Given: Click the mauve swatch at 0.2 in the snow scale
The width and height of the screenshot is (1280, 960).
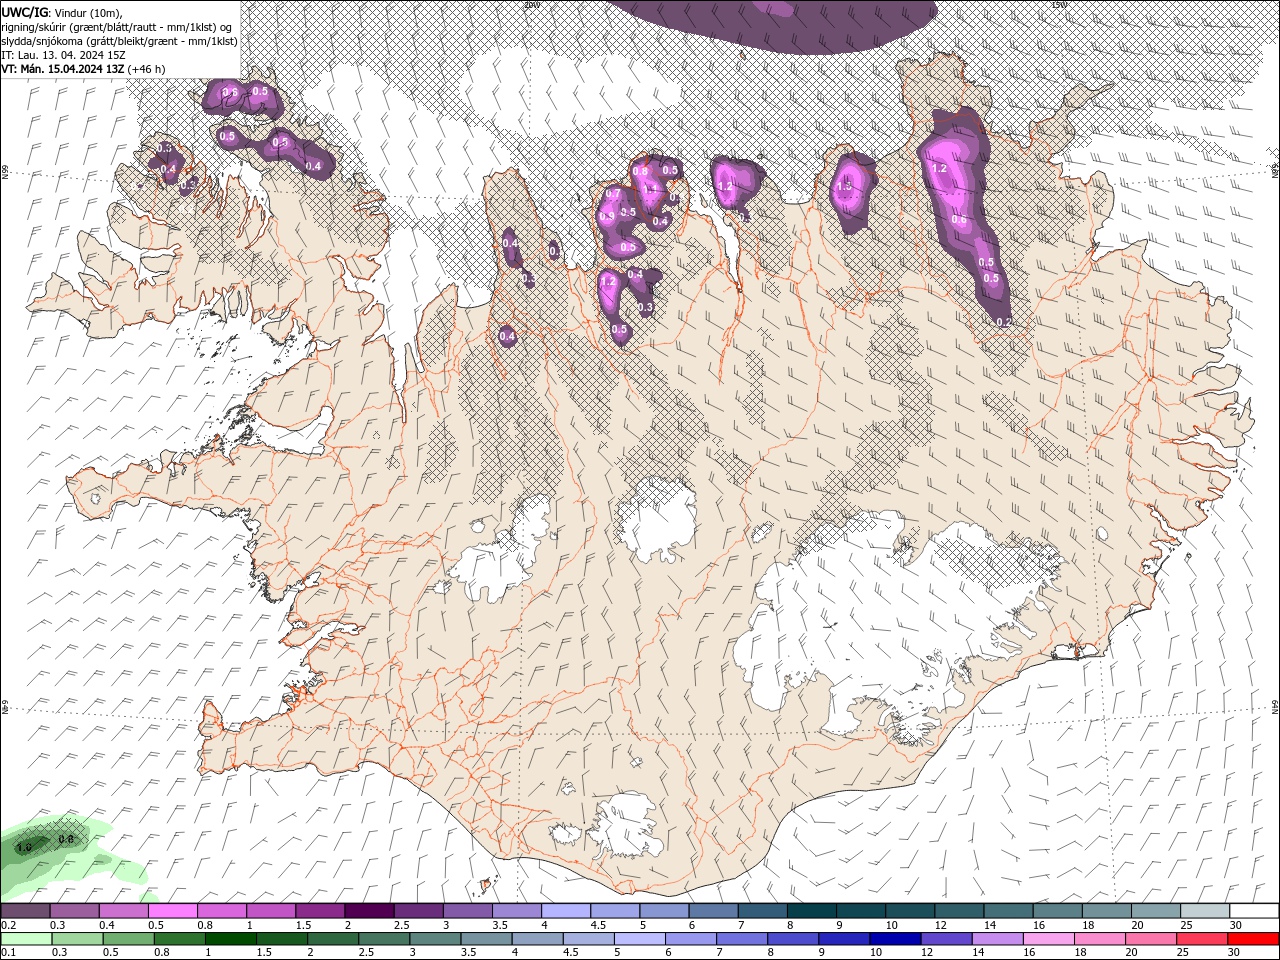Looking at the screenshot, I should (x=25, y=911).
